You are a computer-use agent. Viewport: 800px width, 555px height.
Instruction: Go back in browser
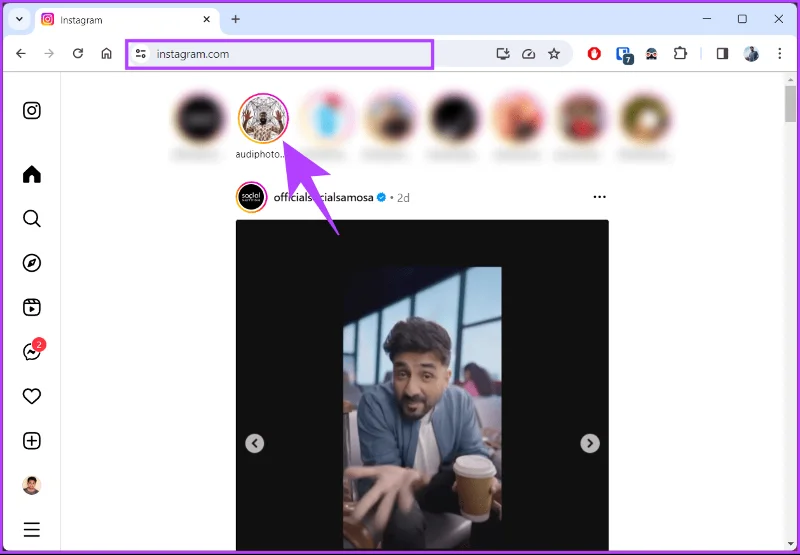[x=20, y=54]
